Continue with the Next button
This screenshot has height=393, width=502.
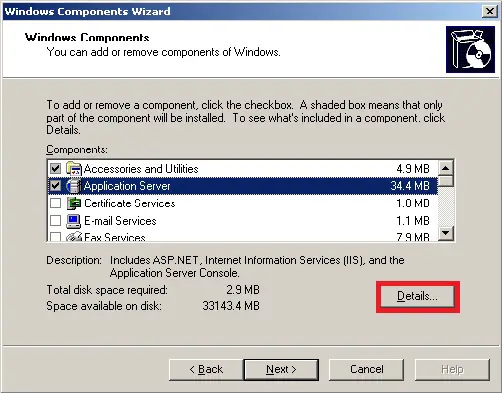pyautogui.click(x=281, y=369)
